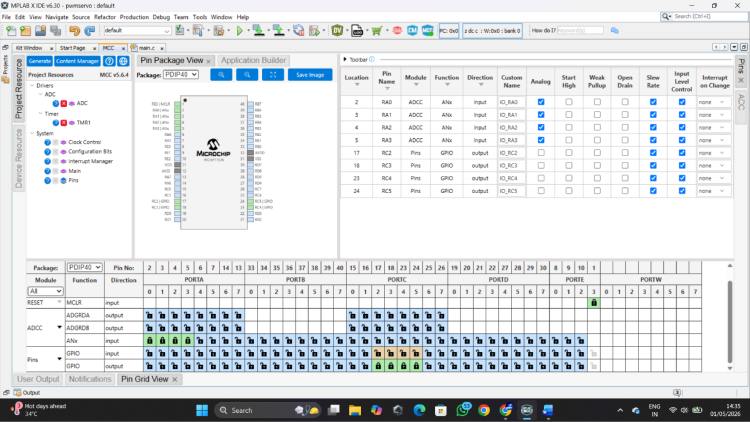750x422 pixels.
Task: Click the fit-to-screen expand button
Action: pos(273,75)
